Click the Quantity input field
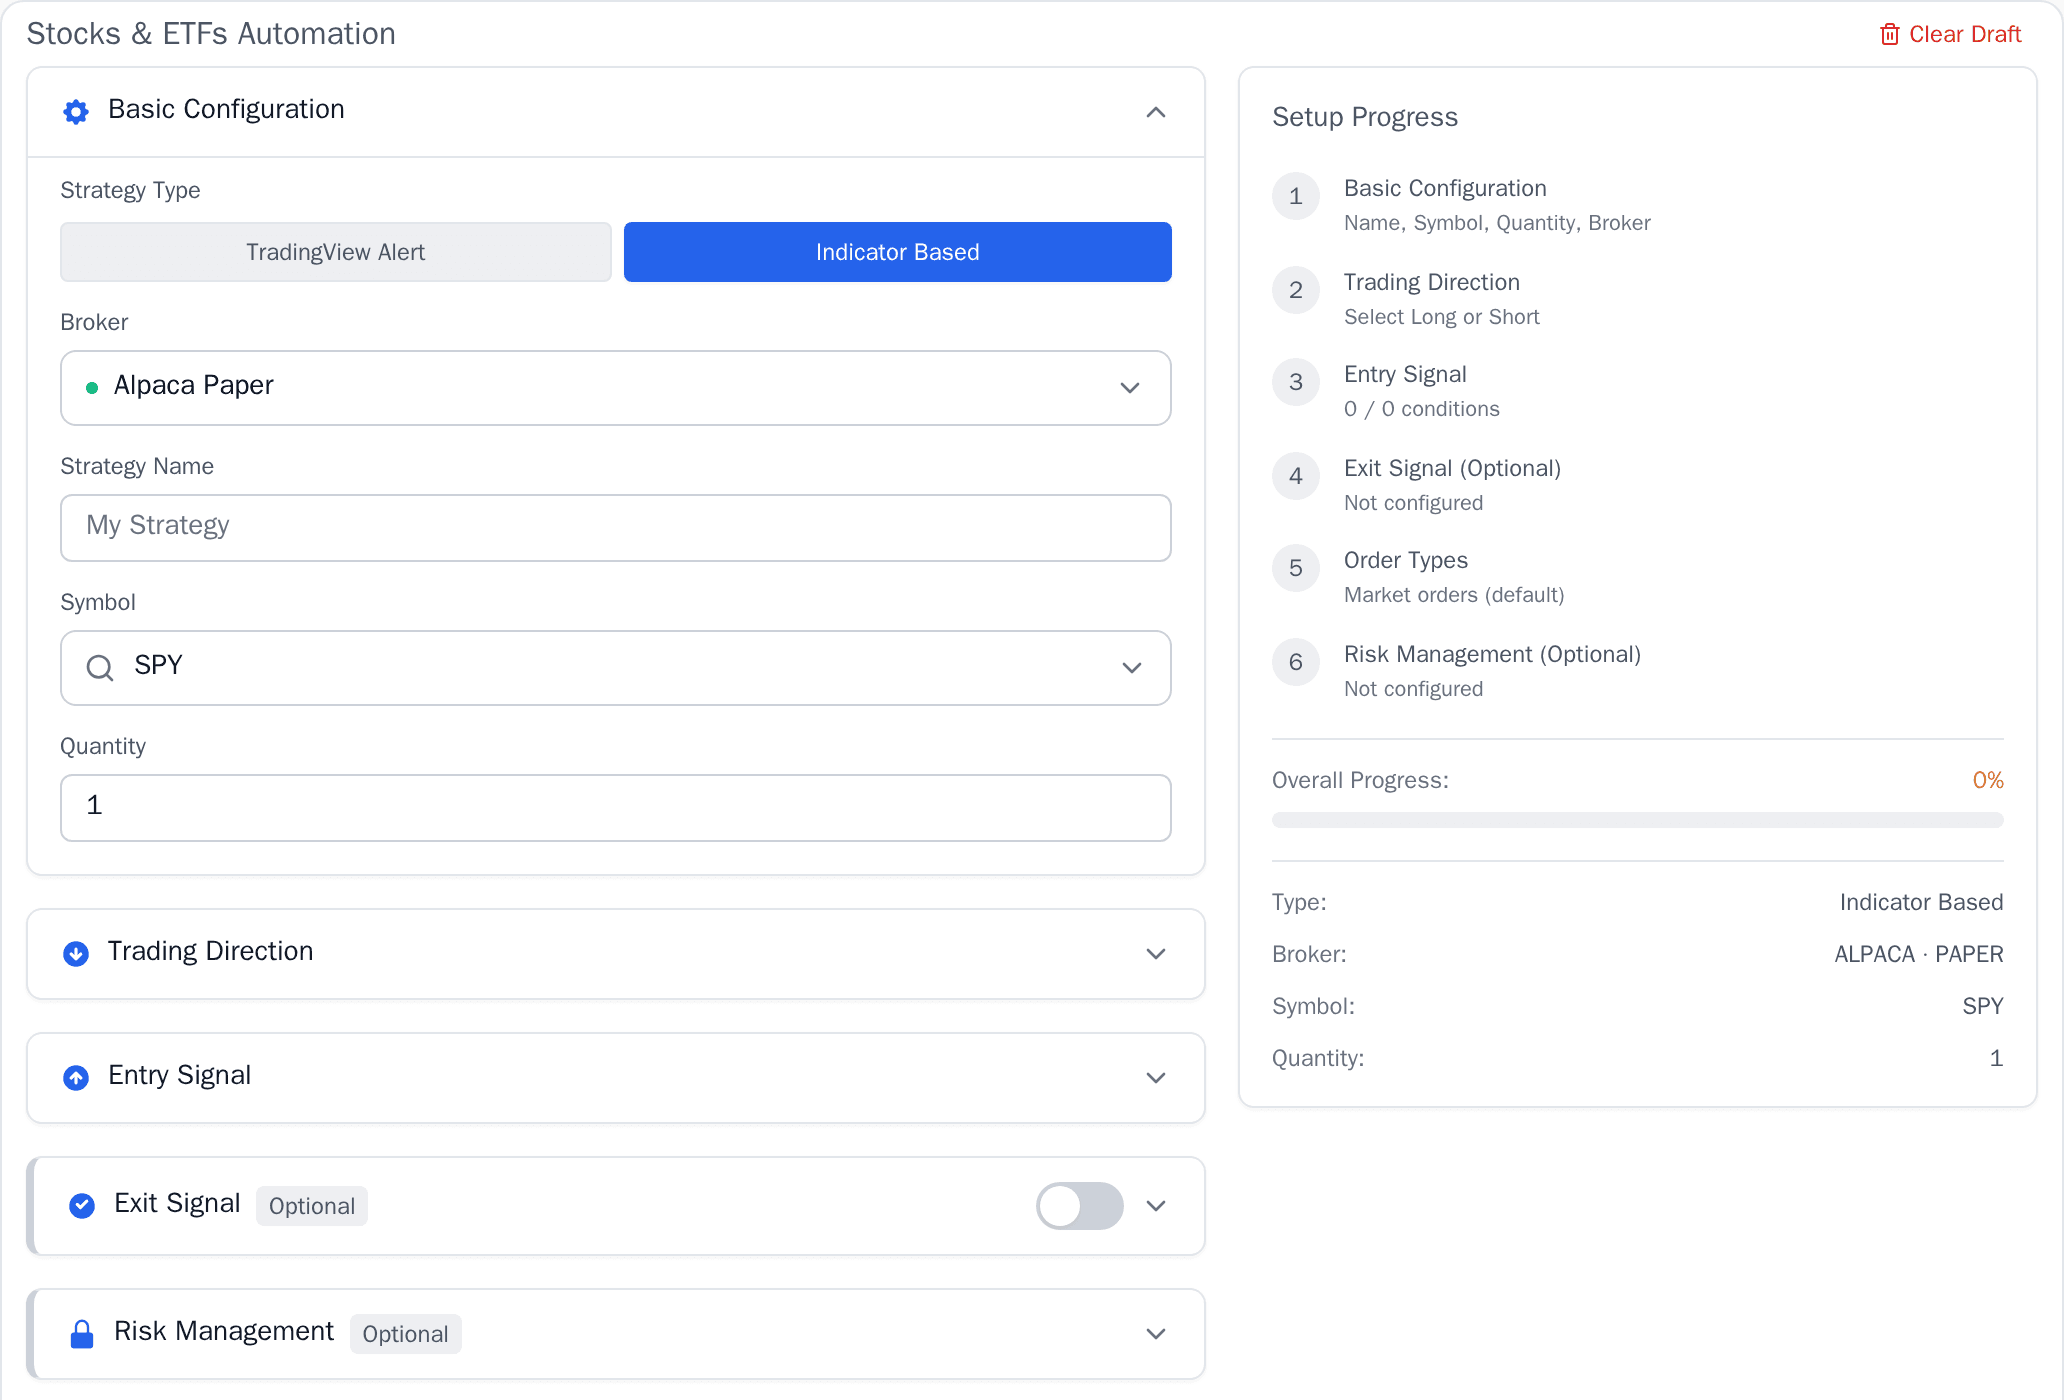The height and width of the screenshot is (1400, 2064). pos(616,808)
